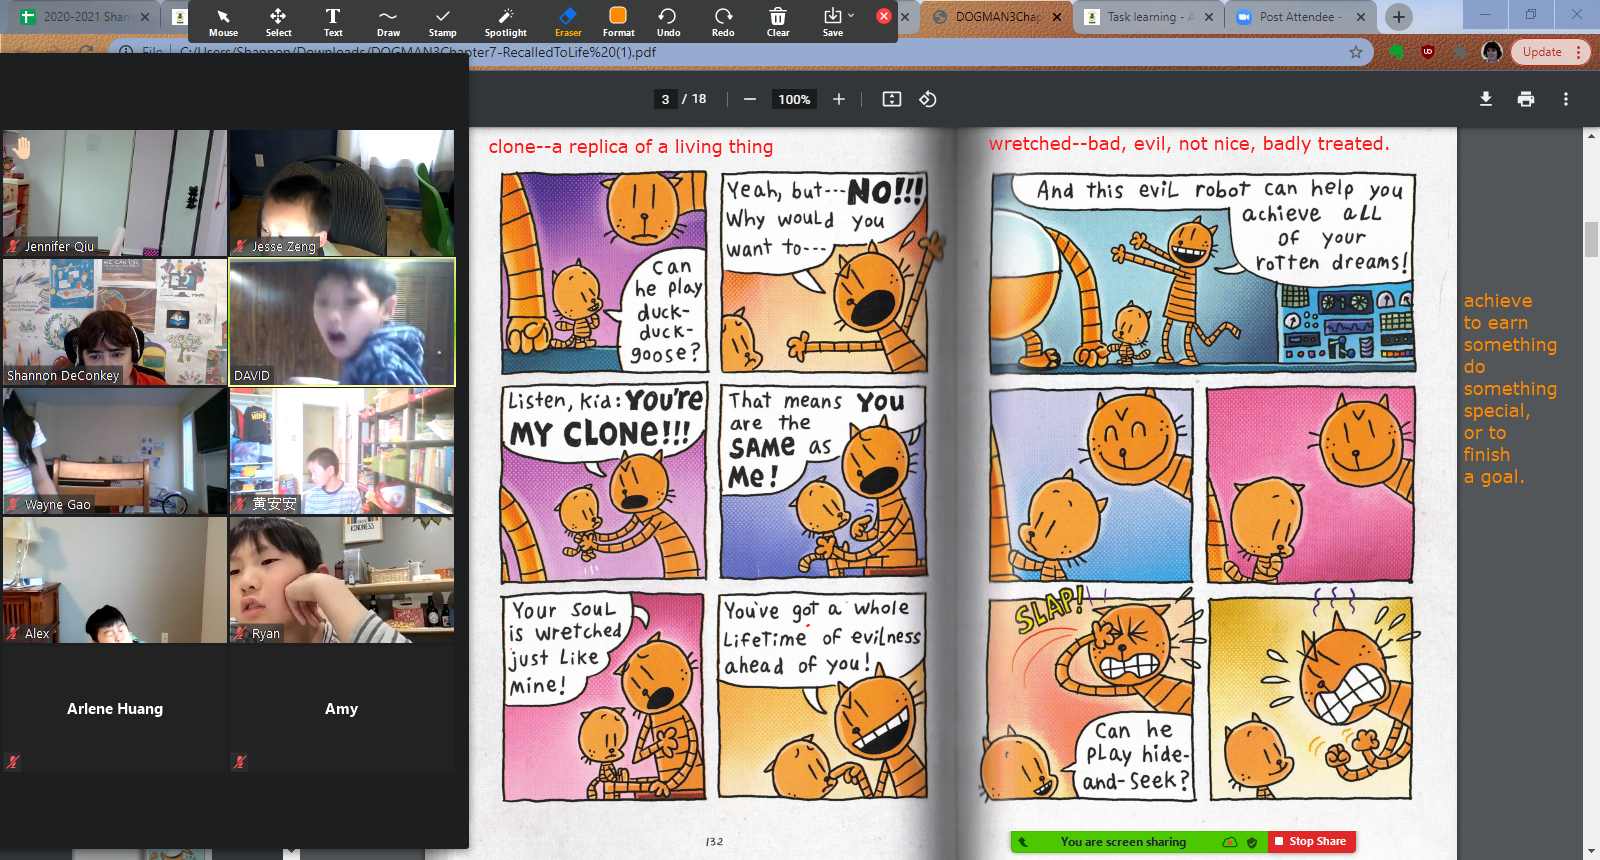Rotate the PDF counterclockwise
Viewport: 1600px width, 860px height.
(928, 99)
